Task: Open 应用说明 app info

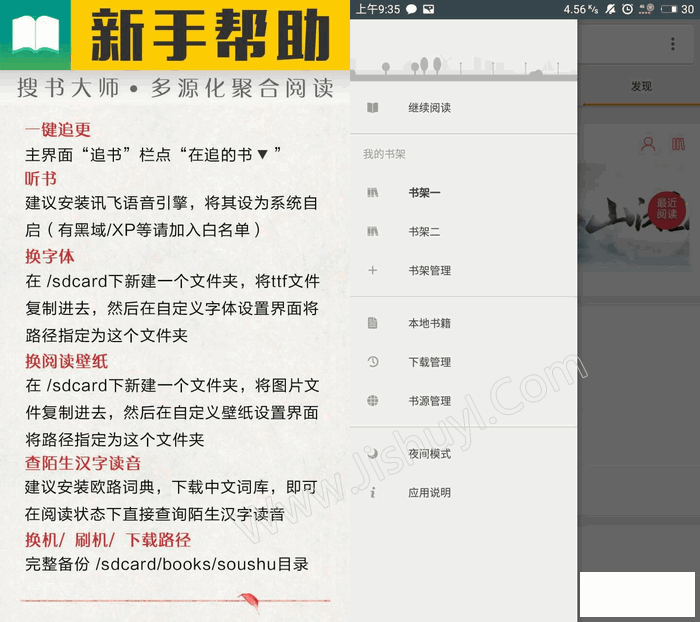Action: pos(463,493)
